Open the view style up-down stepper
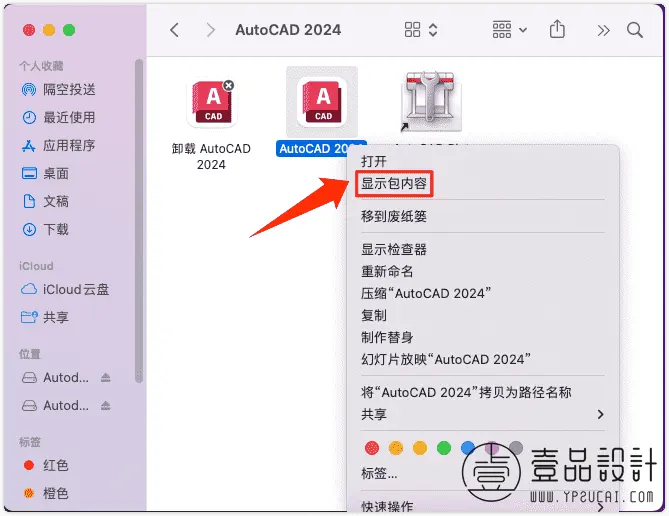 pos(433,30)
